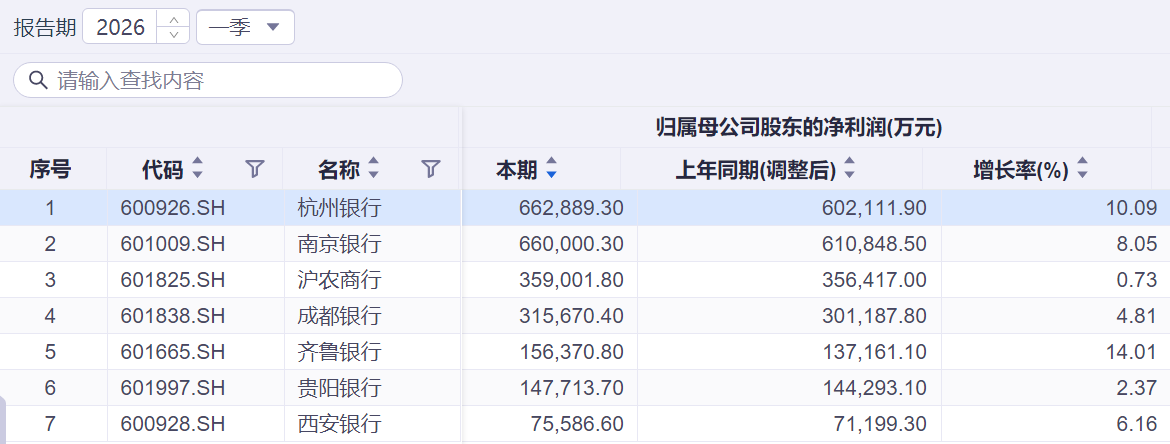The width and height of the screenshot is (1170, 444).
Task: Open the 一季 quarter dropdown
Action: tap(245, 27)
